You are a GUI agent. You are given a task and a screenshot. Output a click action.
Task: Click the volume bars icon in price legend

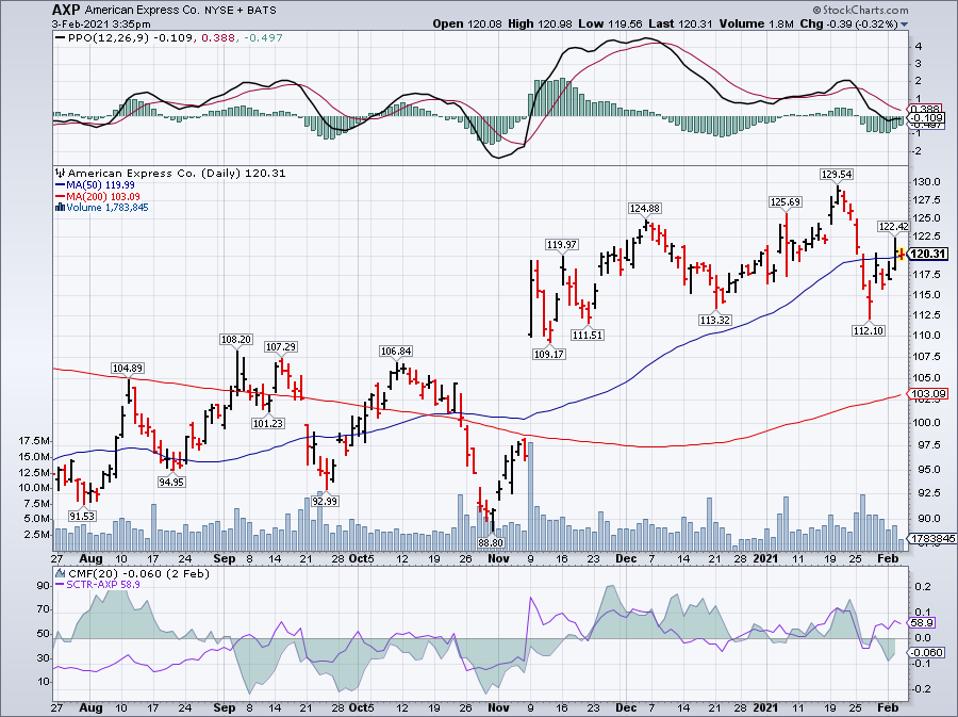(60, 208)
